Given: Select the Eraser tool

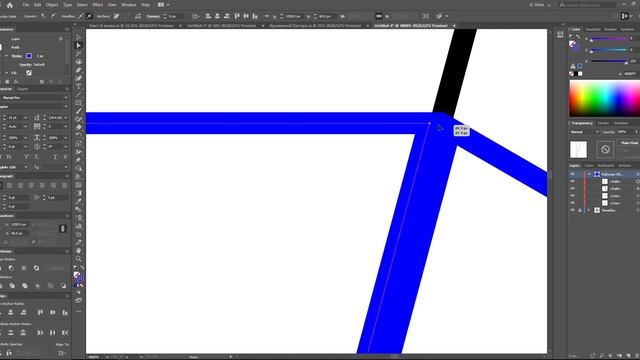Looking at the screenshot, I should tap(78, 127).
